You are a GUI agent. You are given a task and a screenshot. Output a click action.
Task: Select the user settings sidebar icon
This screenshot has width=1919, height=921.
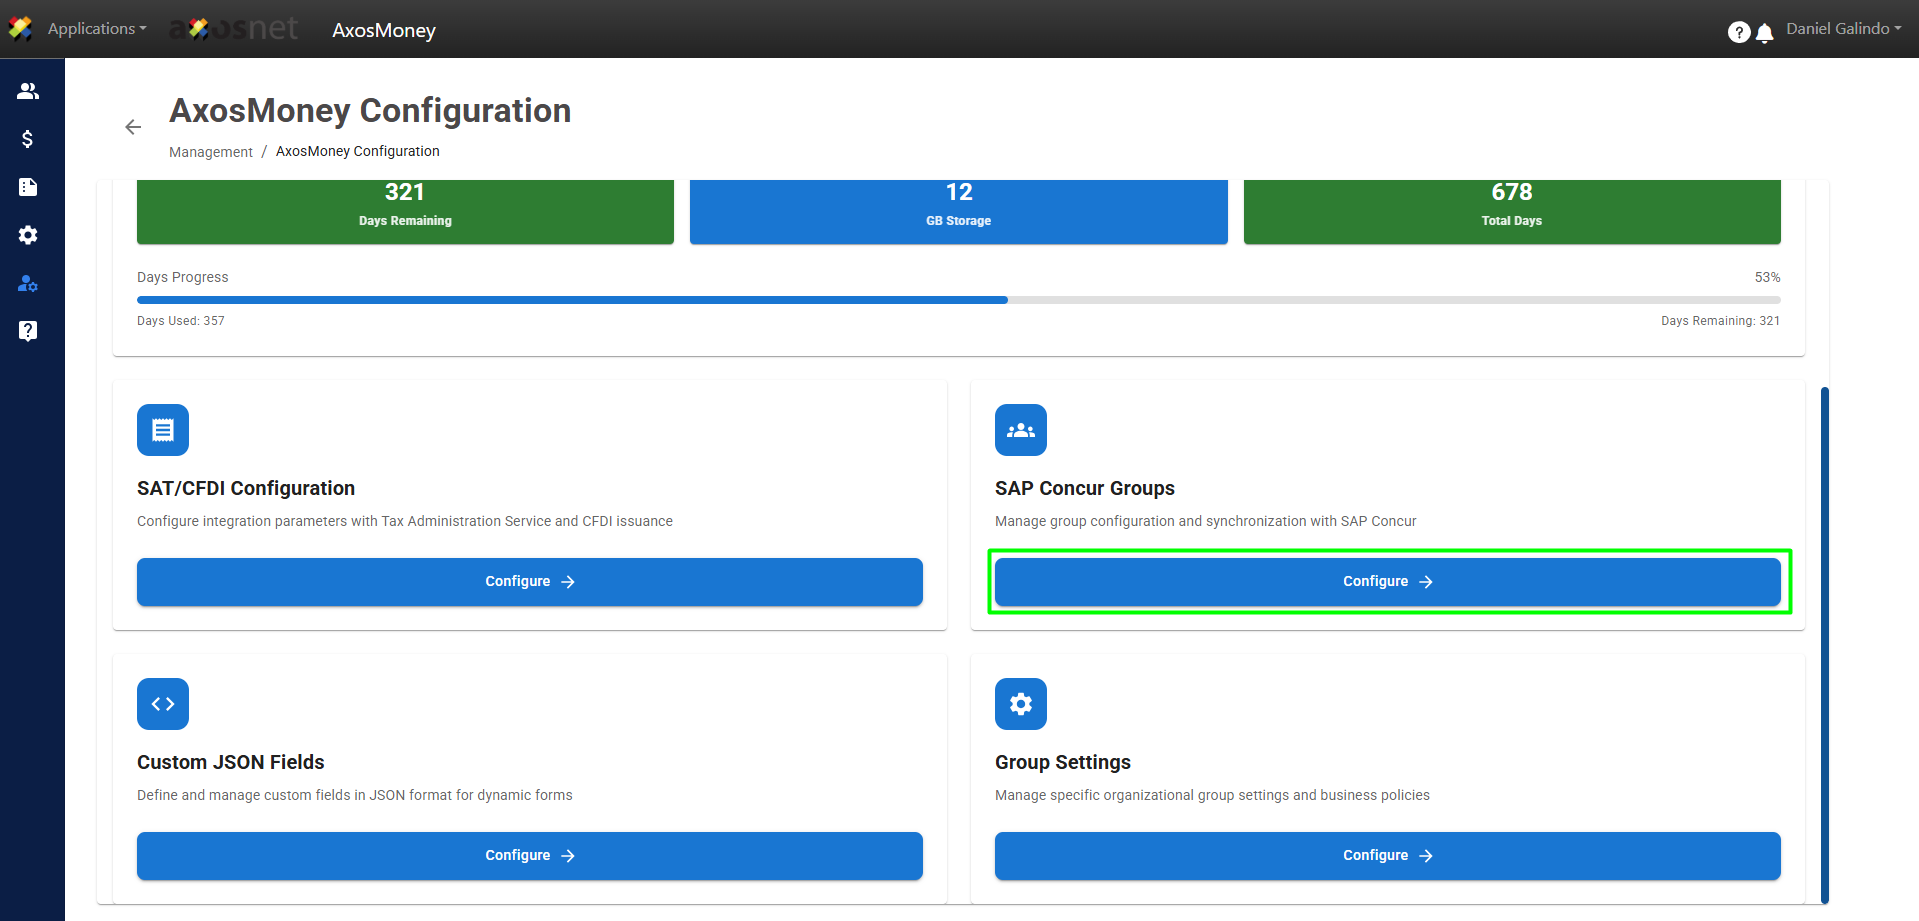[x=28, y=284]
